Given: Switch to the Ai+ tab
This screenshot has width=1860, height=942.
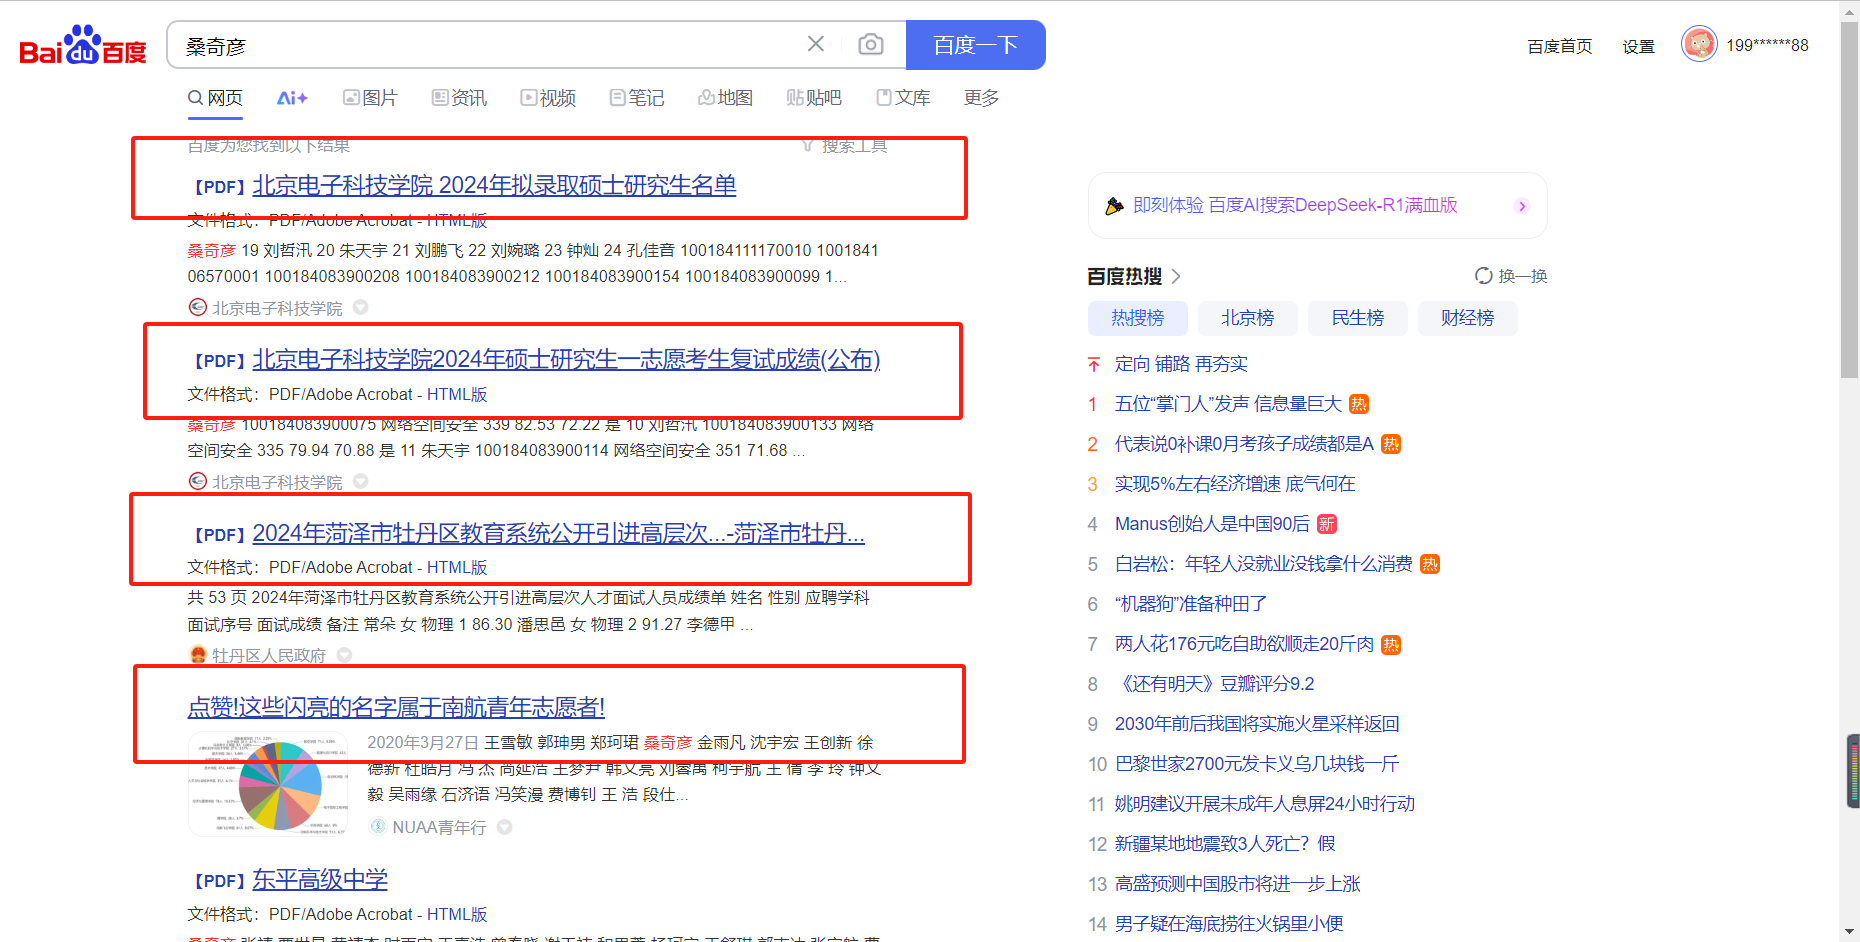Looking at the screenshot, I should point(292,98).
